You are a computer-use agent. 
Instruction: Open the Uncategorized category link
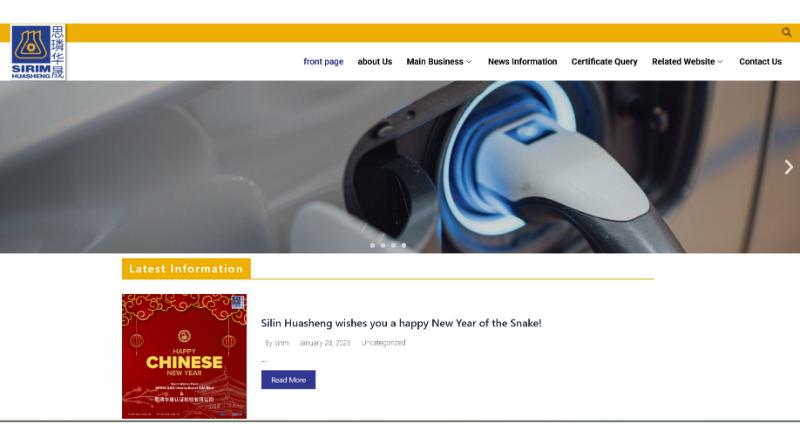383,343
